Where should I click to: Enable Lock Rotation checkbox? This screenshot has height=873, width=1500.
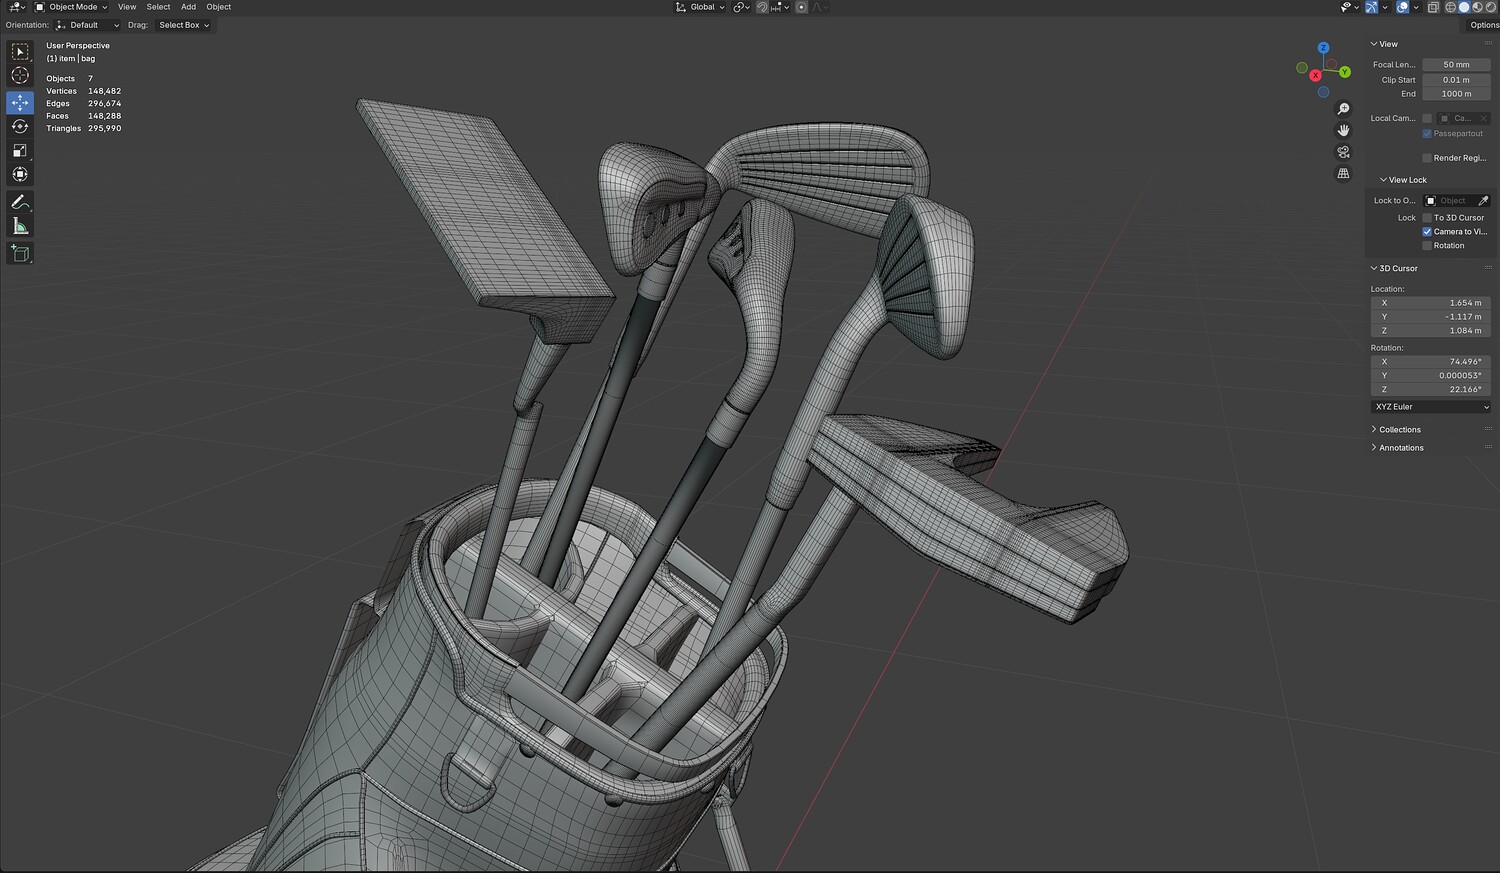pyautogui.click(x=1427, y=246)
